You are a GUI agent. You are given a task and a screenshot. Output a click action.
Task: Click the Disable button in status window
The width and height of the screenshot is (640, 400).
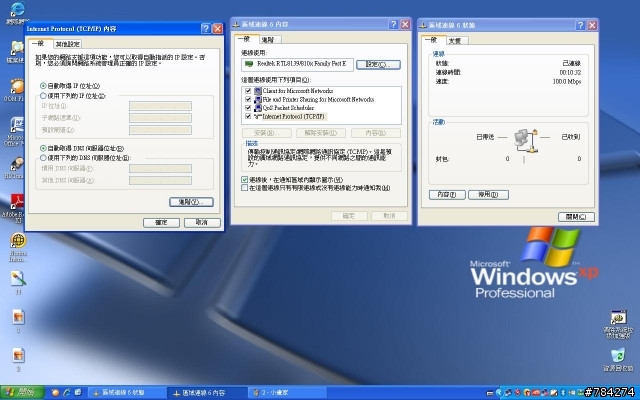(488, 195)
